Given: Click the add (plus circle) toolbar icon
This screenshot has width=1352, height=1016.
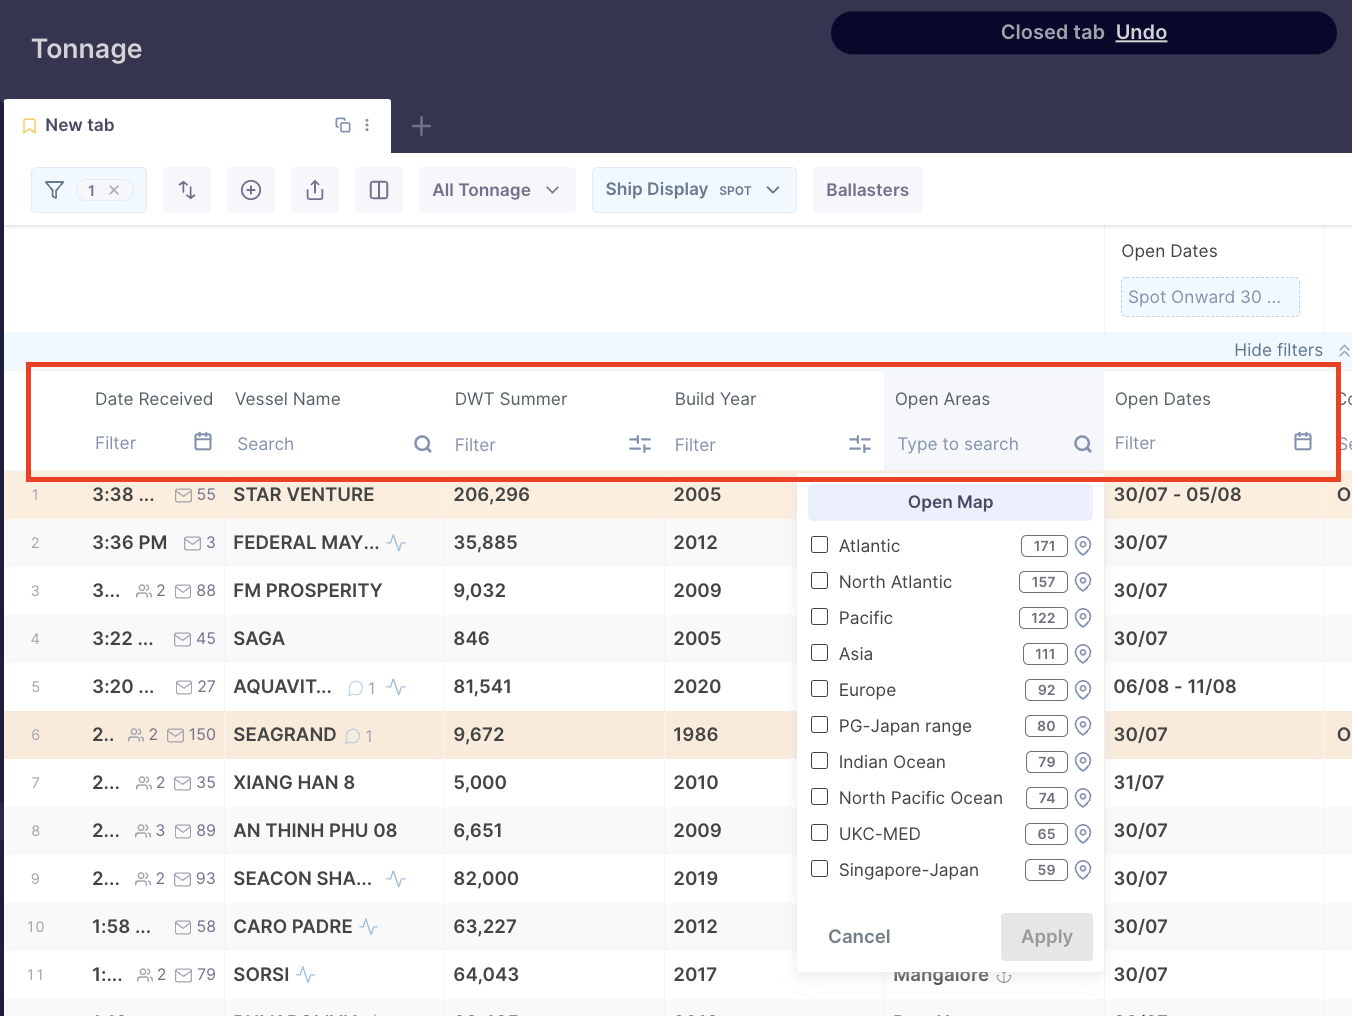Looking at the screenshot, I should [x=251, y=190].
